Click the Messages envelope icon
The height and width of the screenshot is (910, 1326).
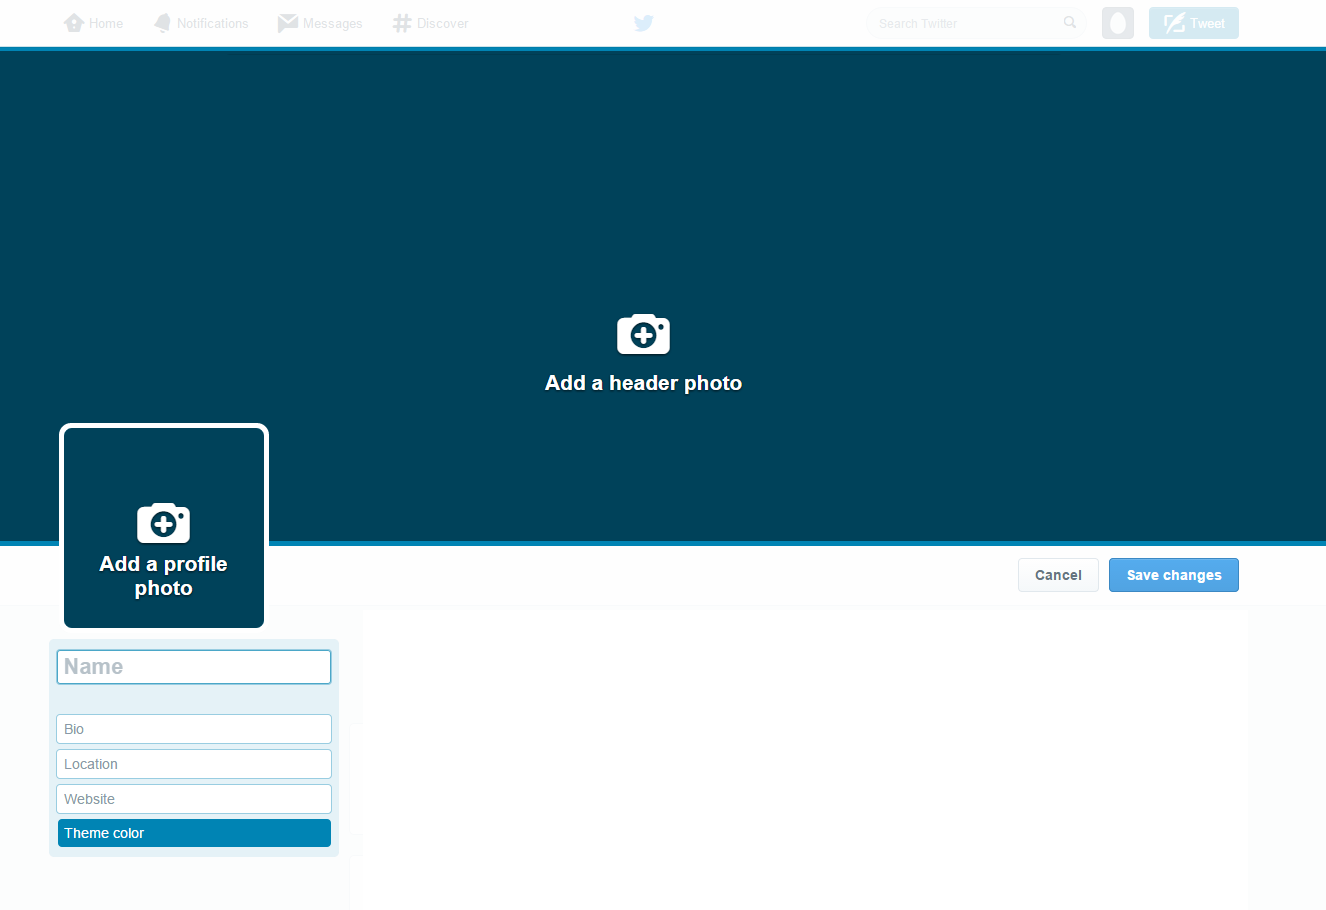(288, 23)
